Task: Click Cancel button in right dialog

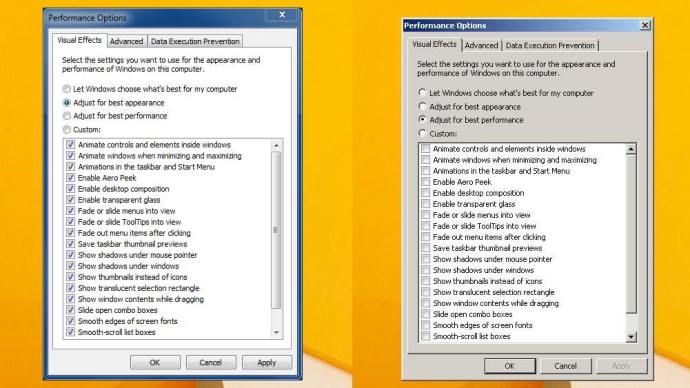Action: pyautogui.click(x=565, y=366)
